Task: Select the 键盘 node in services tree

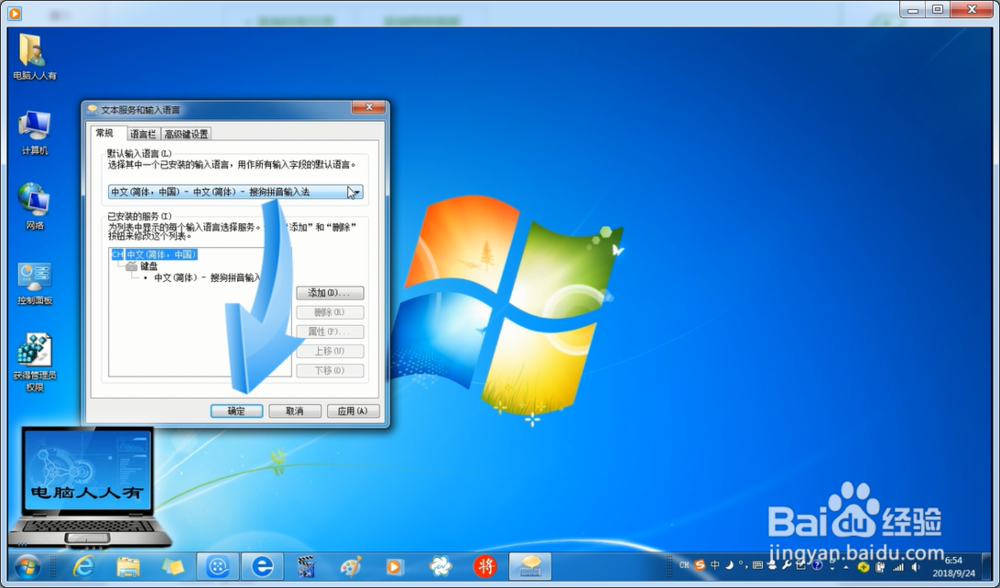Action: pos(149,266)
